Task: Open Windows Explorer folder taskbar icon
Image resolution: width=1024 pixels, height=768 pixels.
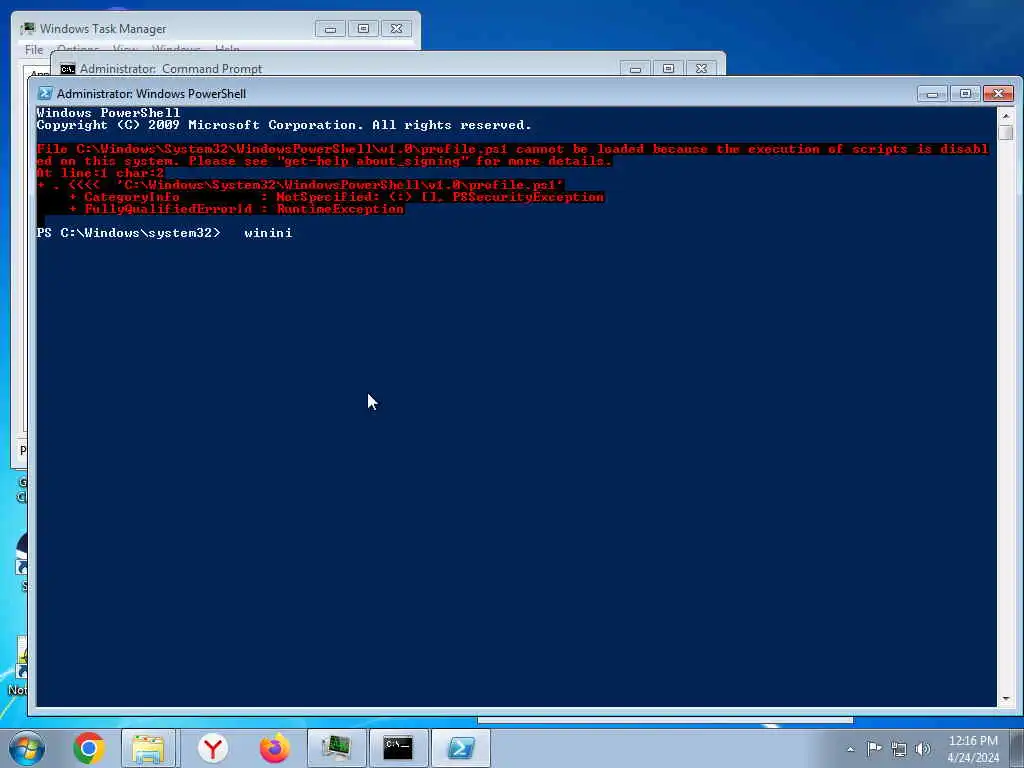Action: tap(148, 748)
